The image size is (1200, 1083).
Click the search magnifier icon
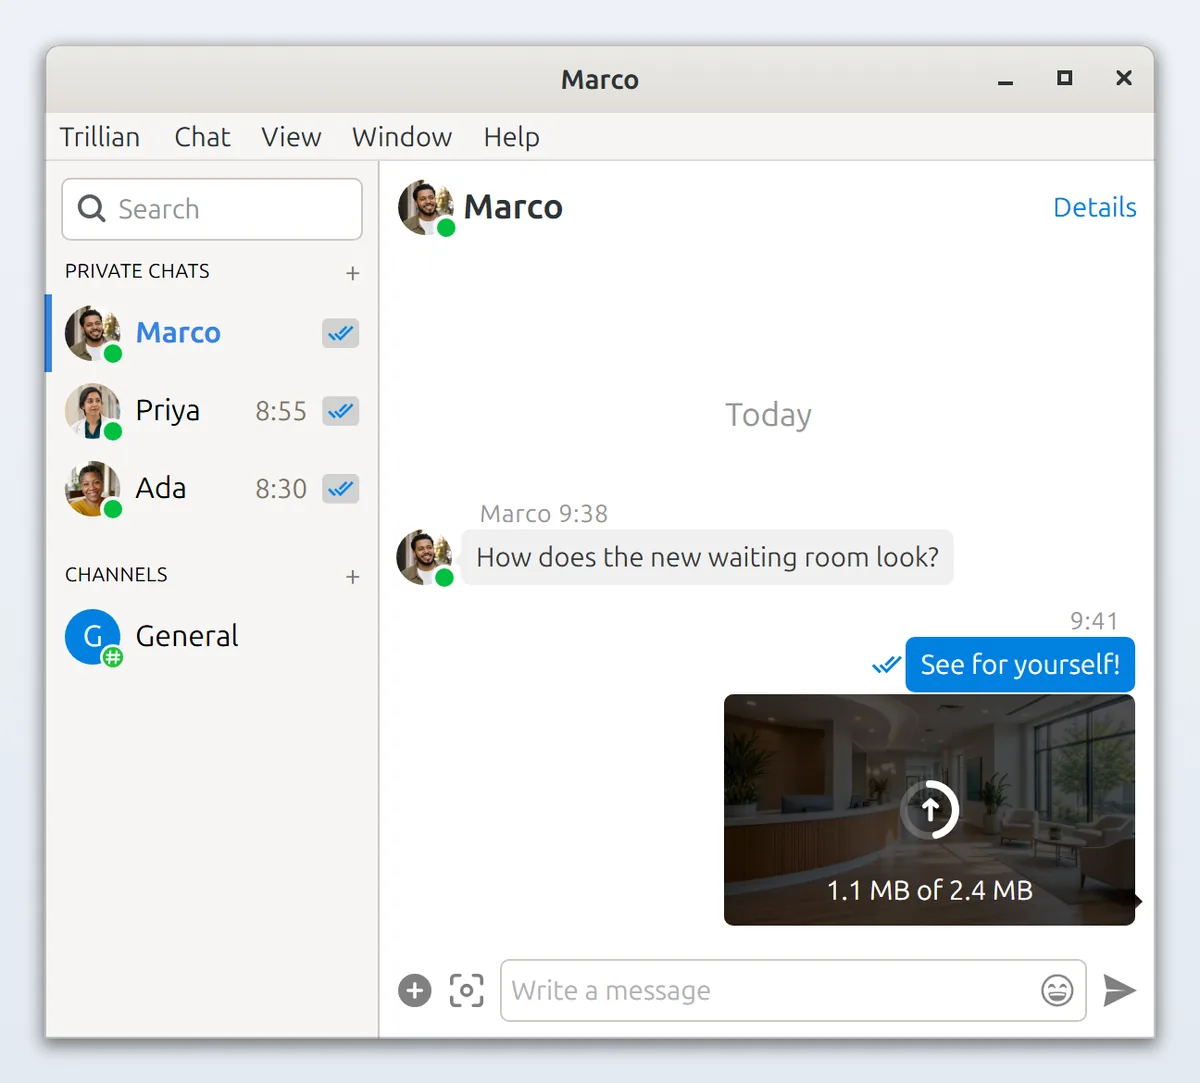pos(91,208)
